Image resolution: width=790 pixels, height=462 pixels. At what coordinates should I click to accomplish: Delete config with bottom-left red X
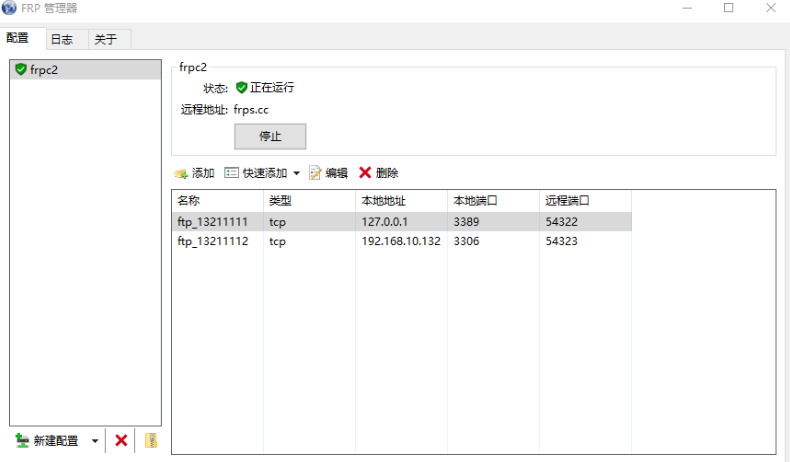pyautogui.click(x=121, y=440)
